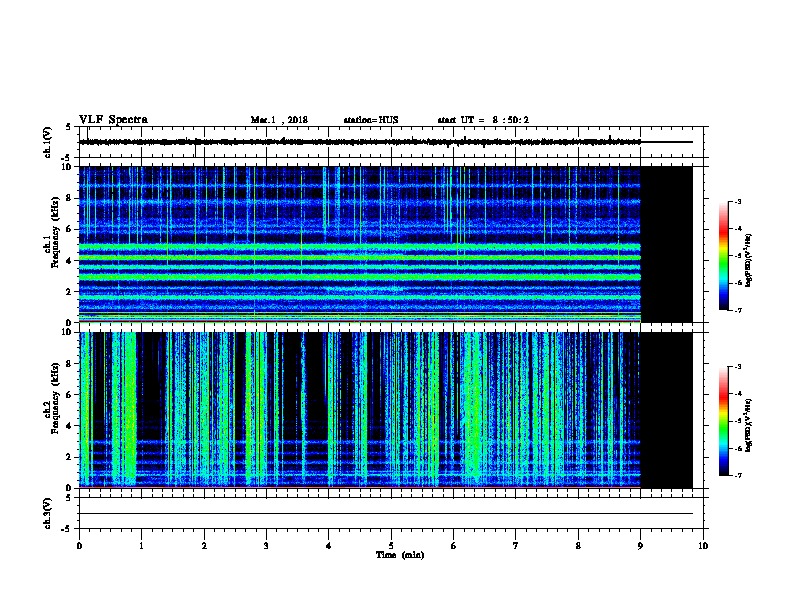Select the 'start UT = 8 :50: 2' text
The image size is (792, 612).
point(483,120)
